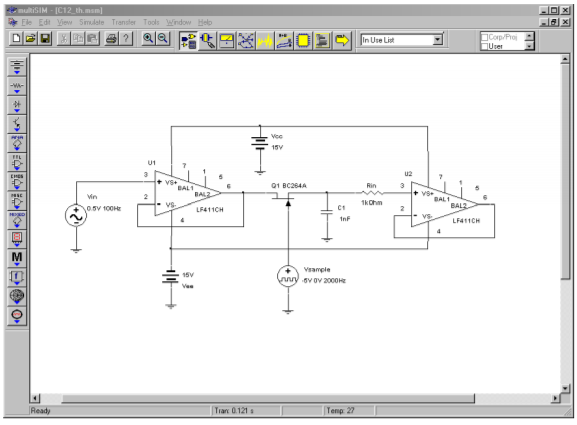Image resolution: width=577 pixels, height=425 pixels.
Task: Open the Analyses graph toolbar button
Action: 265,40
